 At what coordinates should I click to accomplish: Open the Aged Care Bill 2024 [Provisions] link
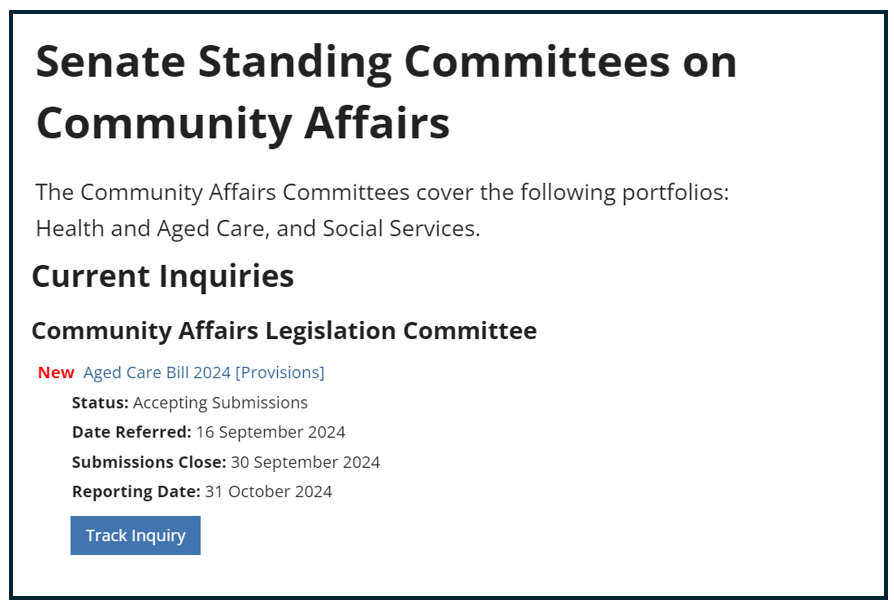click(x=203, y=372)
